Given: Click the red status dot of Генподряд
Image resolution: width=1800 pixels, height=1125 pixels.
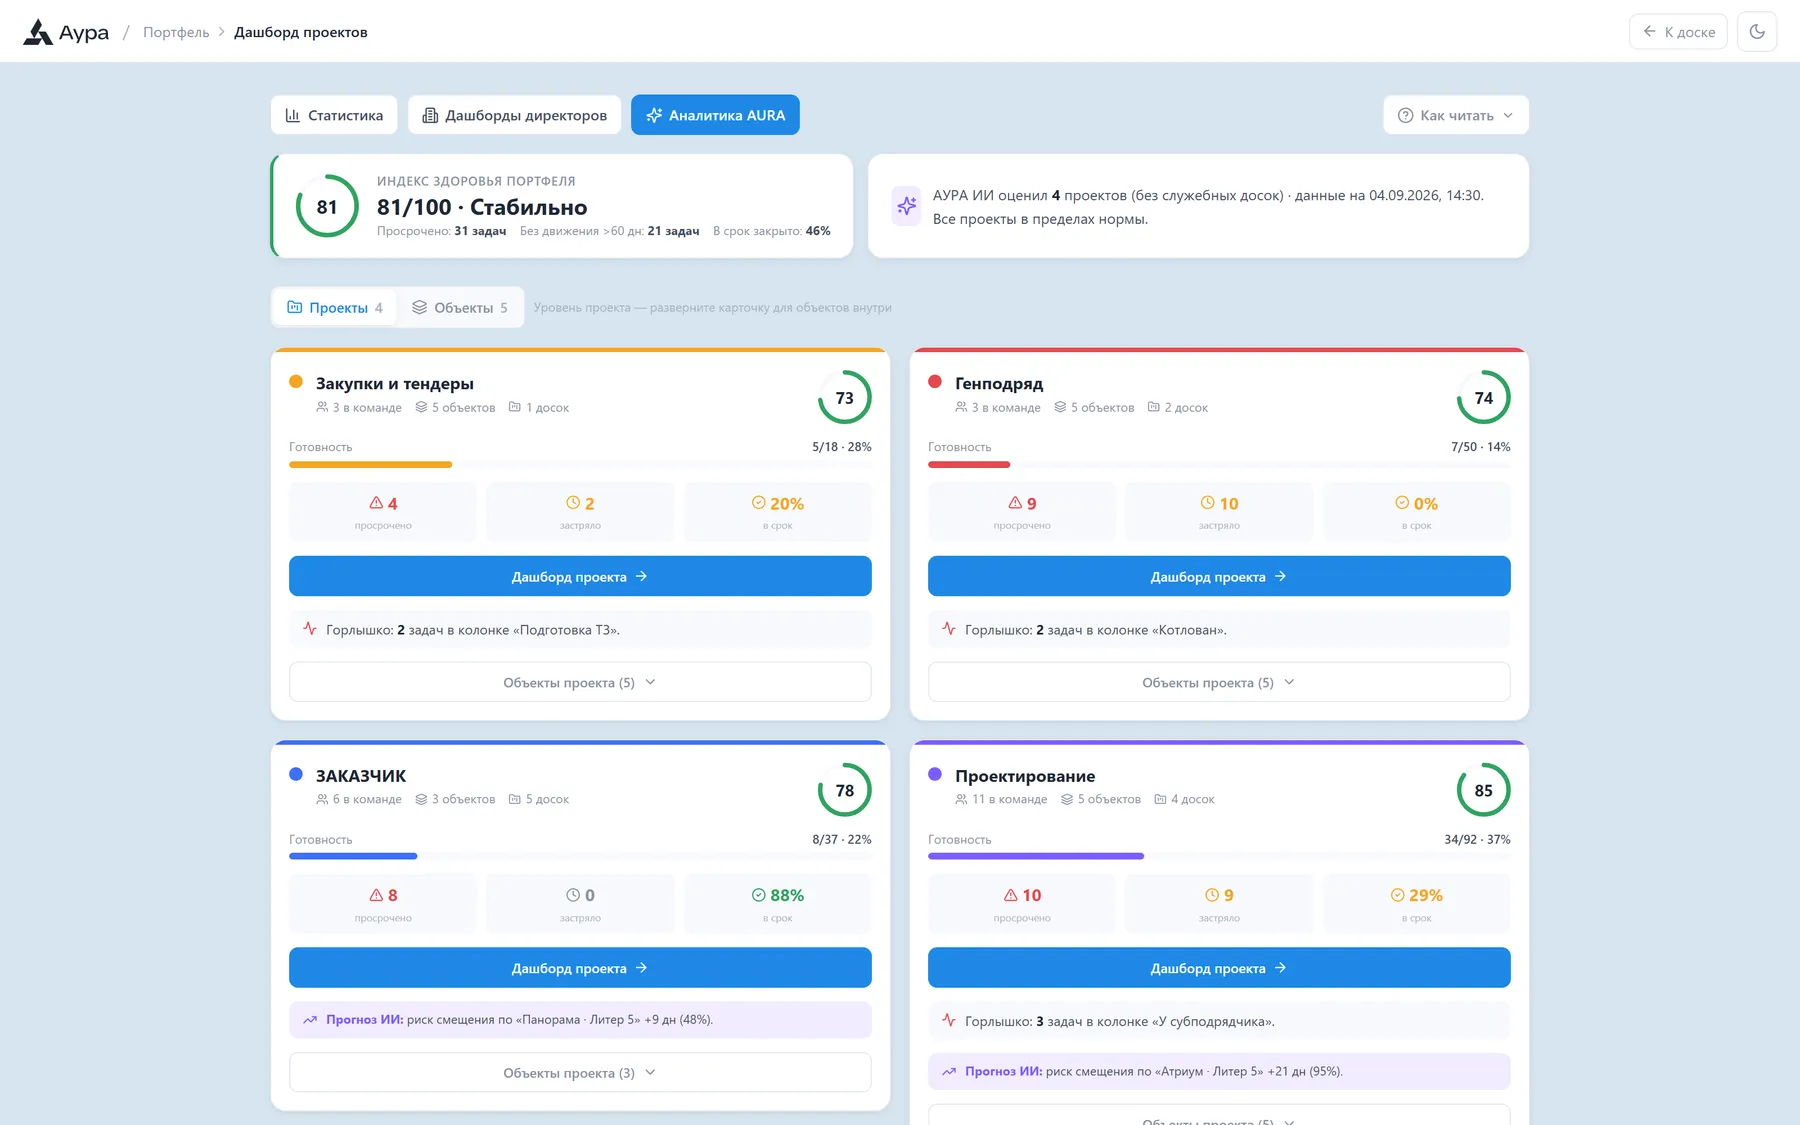Looking at the screenshot, I should click(935, 381).
